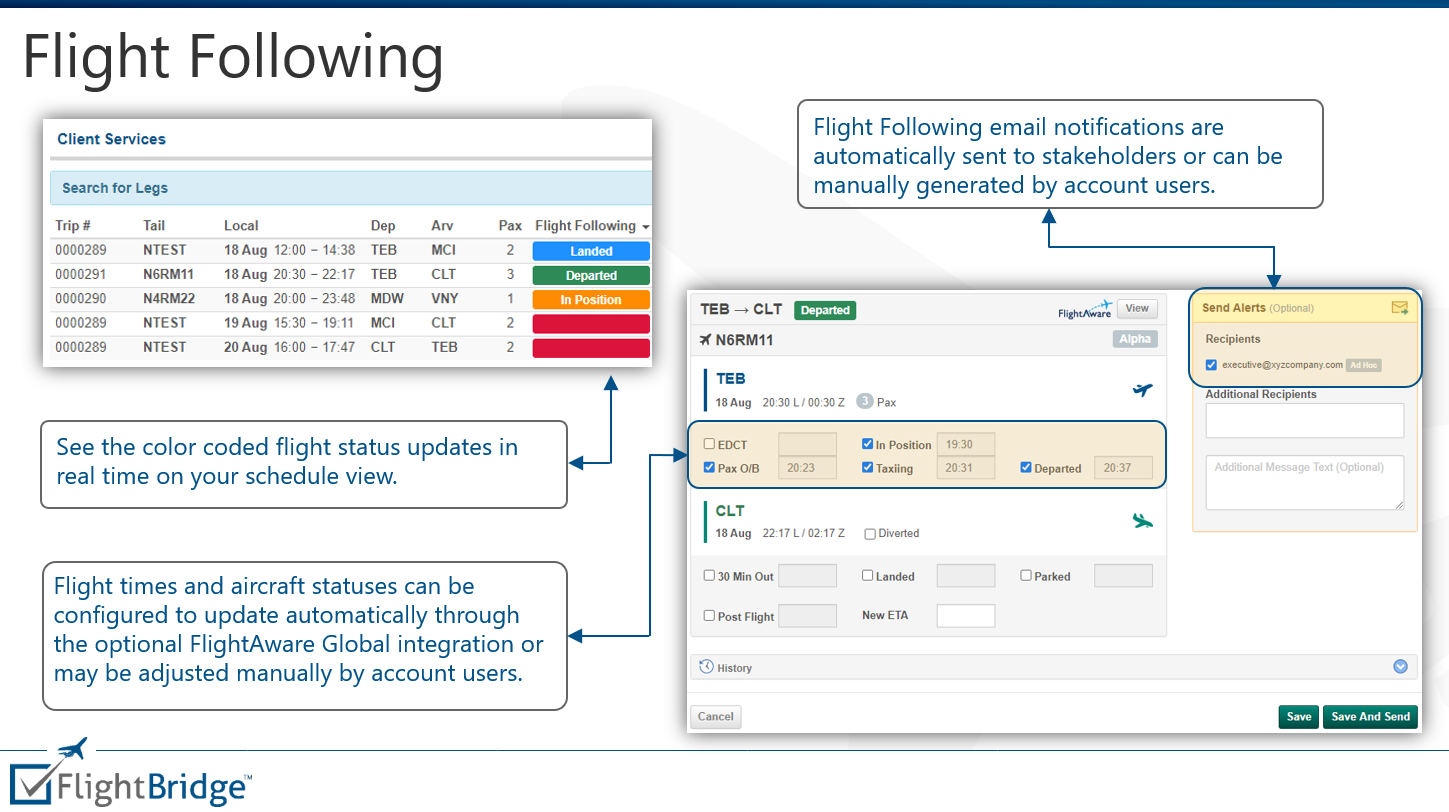Screen dimensions: 1449x812
Task: Click the History clock icon
Action: (x=709, y=667)
